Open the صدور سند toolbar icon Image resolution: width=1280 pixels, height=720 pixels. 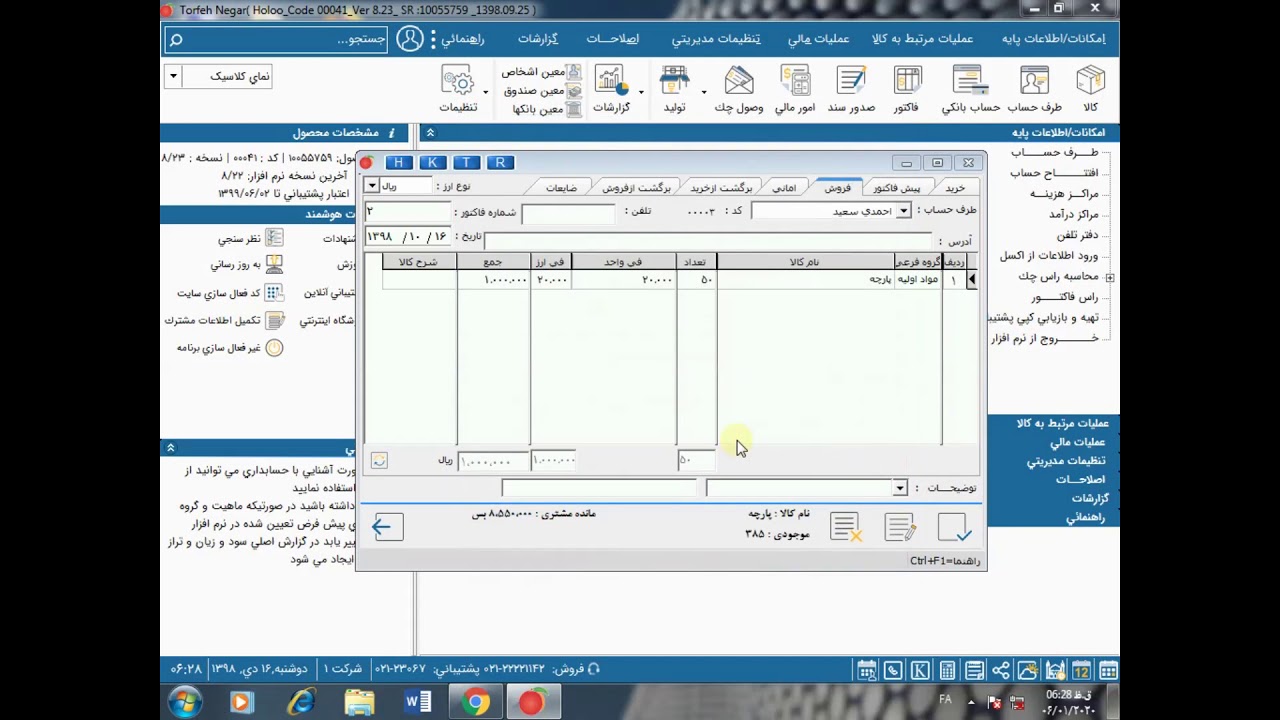(851, 88)
